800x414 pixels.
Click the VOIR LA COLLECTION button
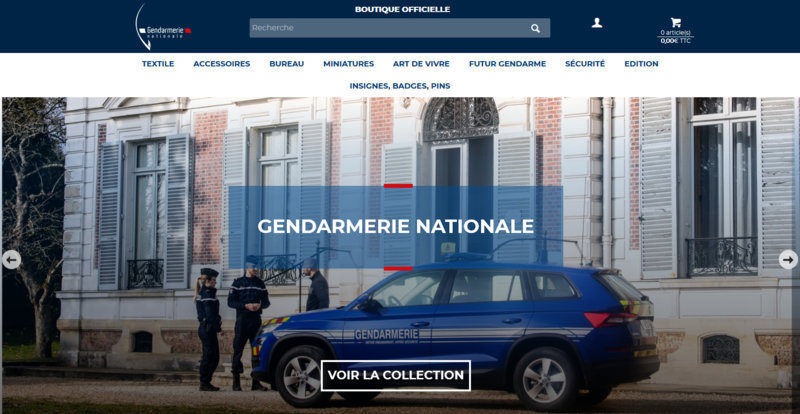395,375
